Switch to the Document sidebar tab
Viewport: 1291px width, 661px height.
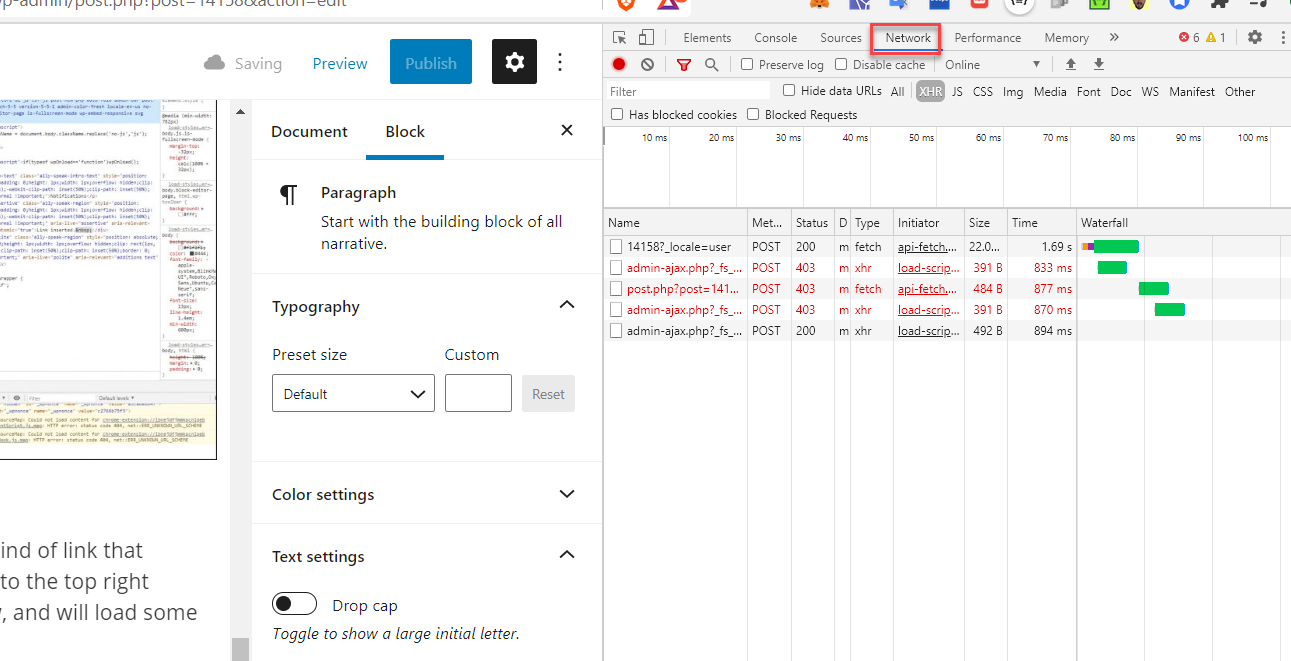click(x=309, y=131)
